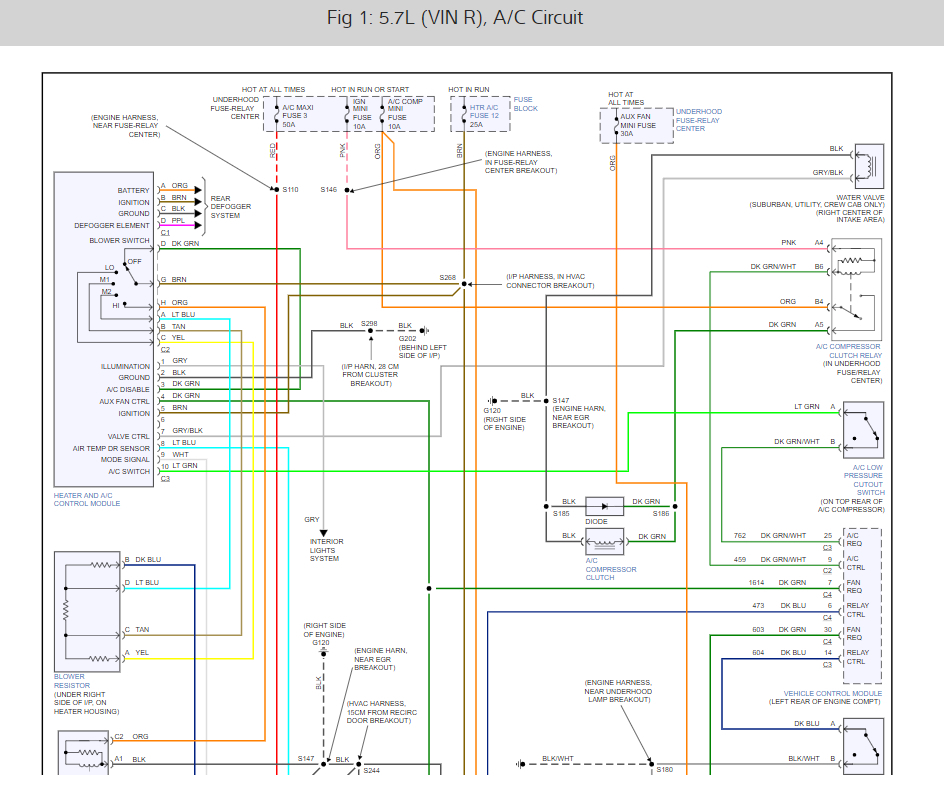Open the BLOWER RESISTOR link
Screen dimensions: 944x806
click(72, 681)
